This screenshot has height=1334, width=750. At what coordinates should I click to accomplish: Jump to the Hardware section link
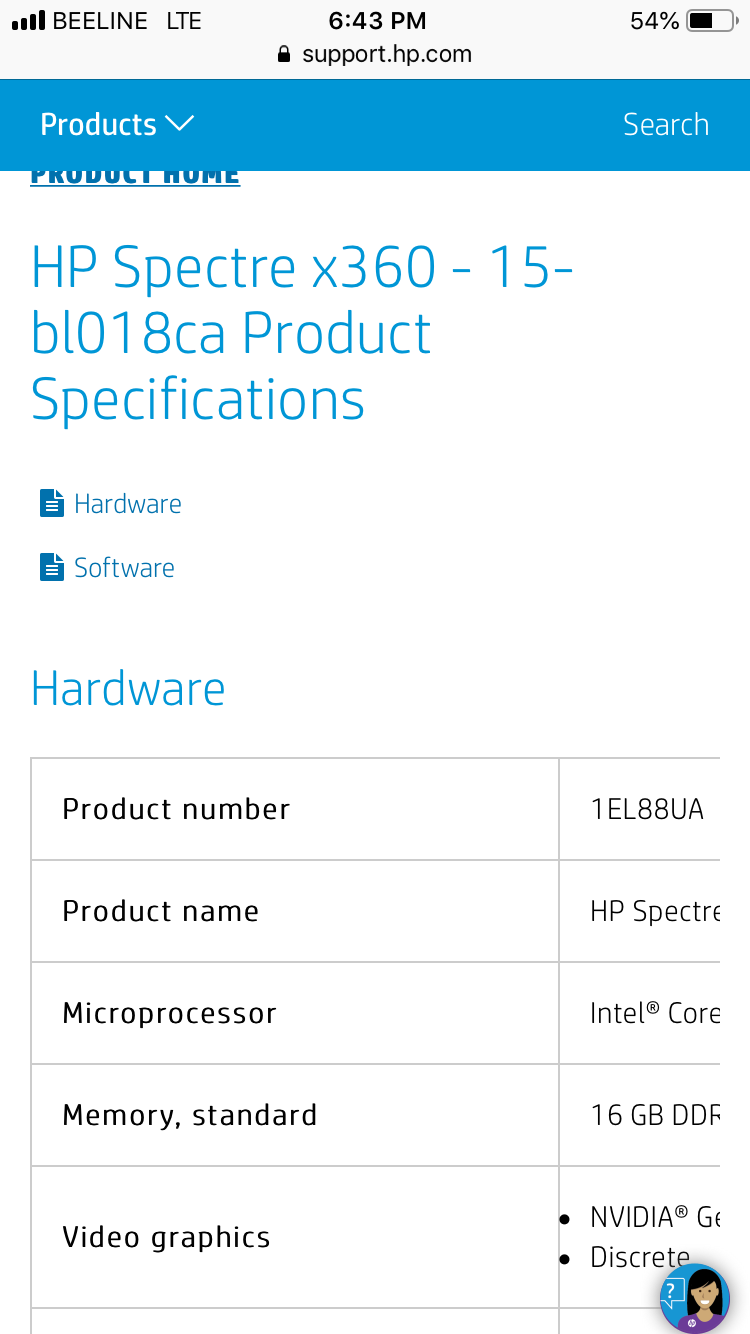click(127, 503)
